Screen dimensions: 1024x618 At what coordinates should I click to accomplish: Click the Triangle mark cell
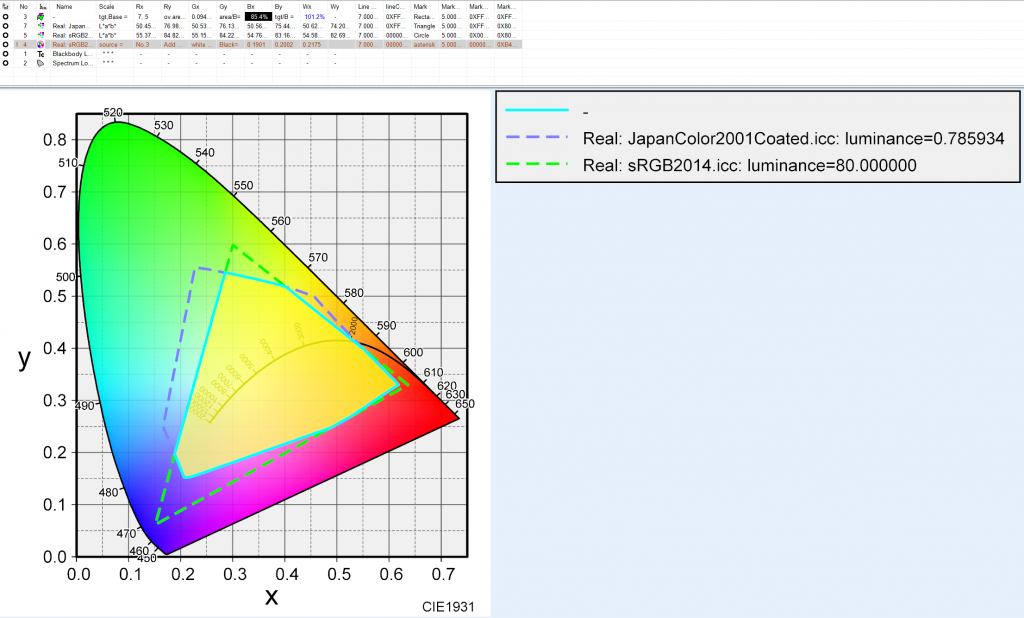[x=424, y=26]
